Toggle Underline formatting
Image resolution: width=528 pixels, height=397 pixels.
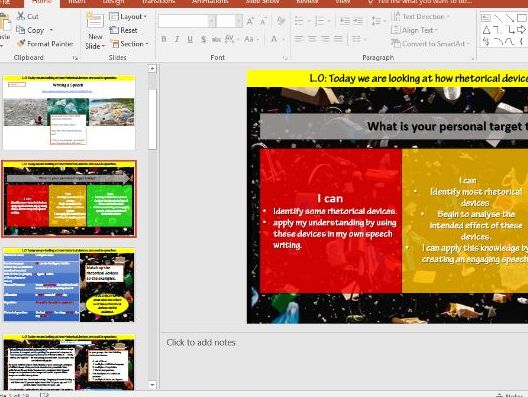click(190, 39)
